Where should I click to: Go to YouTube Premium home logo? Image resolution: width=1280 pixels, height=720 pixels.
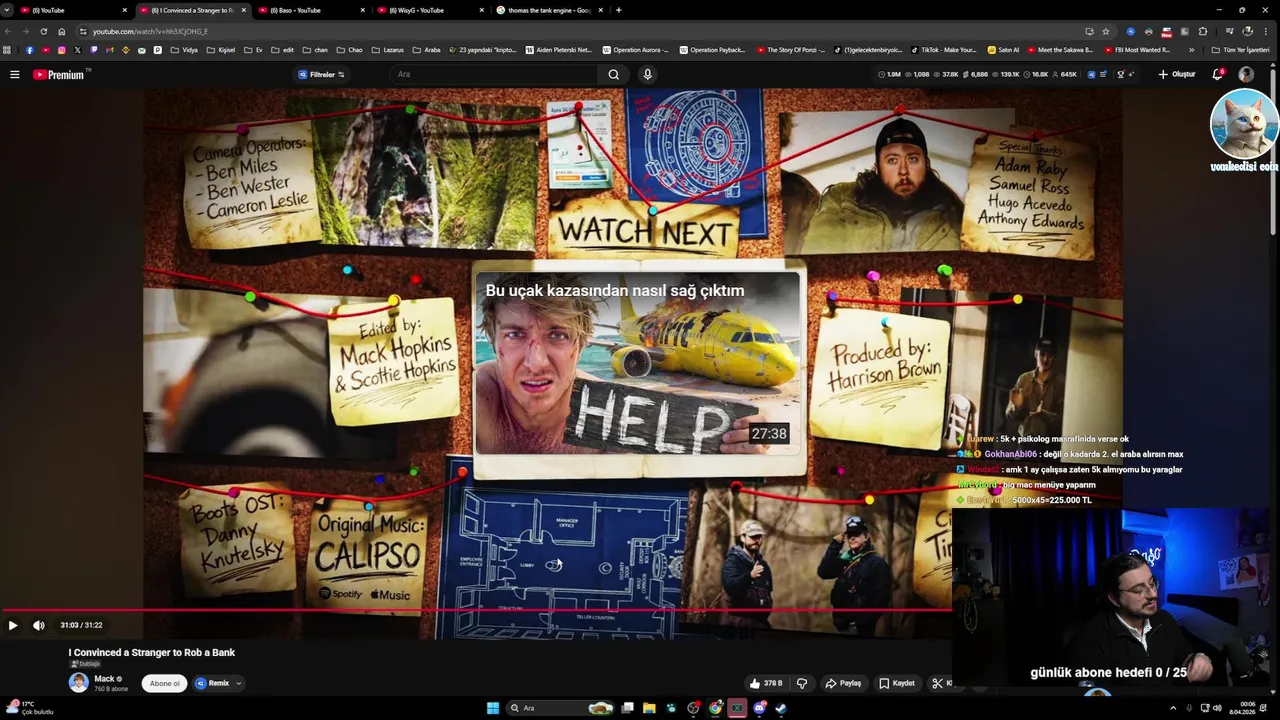61,74
